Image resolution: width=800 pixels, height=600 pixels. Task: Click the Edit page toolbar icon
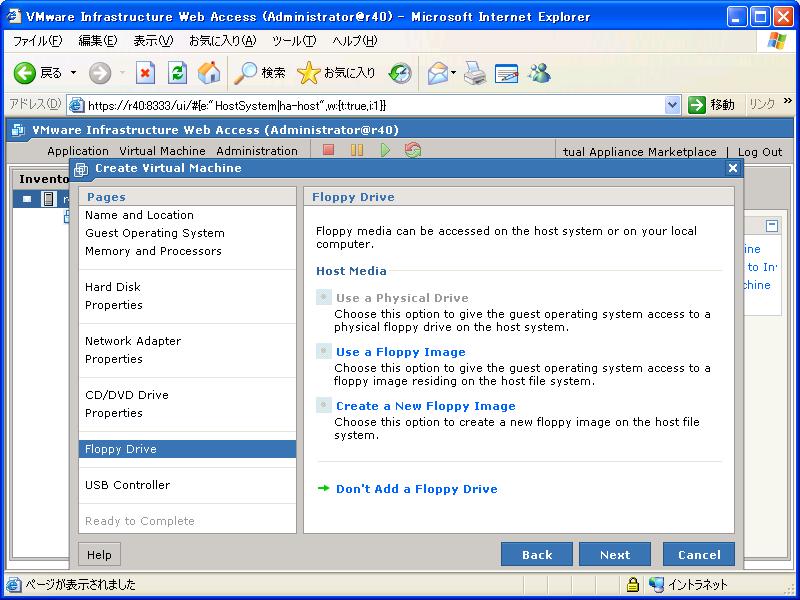(x=507, y=73)
